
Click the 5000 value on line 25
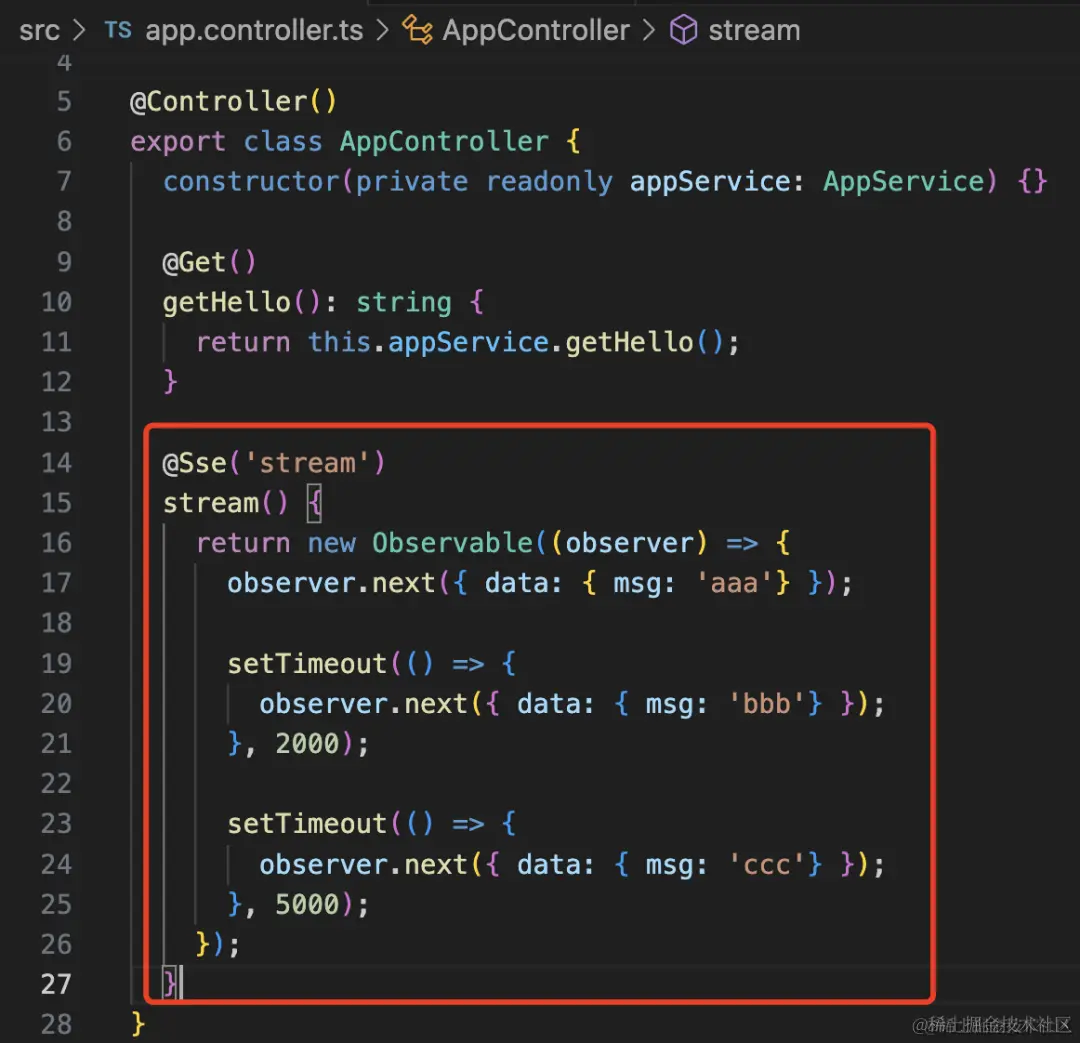pyautogui.click(x=307, y=904)
